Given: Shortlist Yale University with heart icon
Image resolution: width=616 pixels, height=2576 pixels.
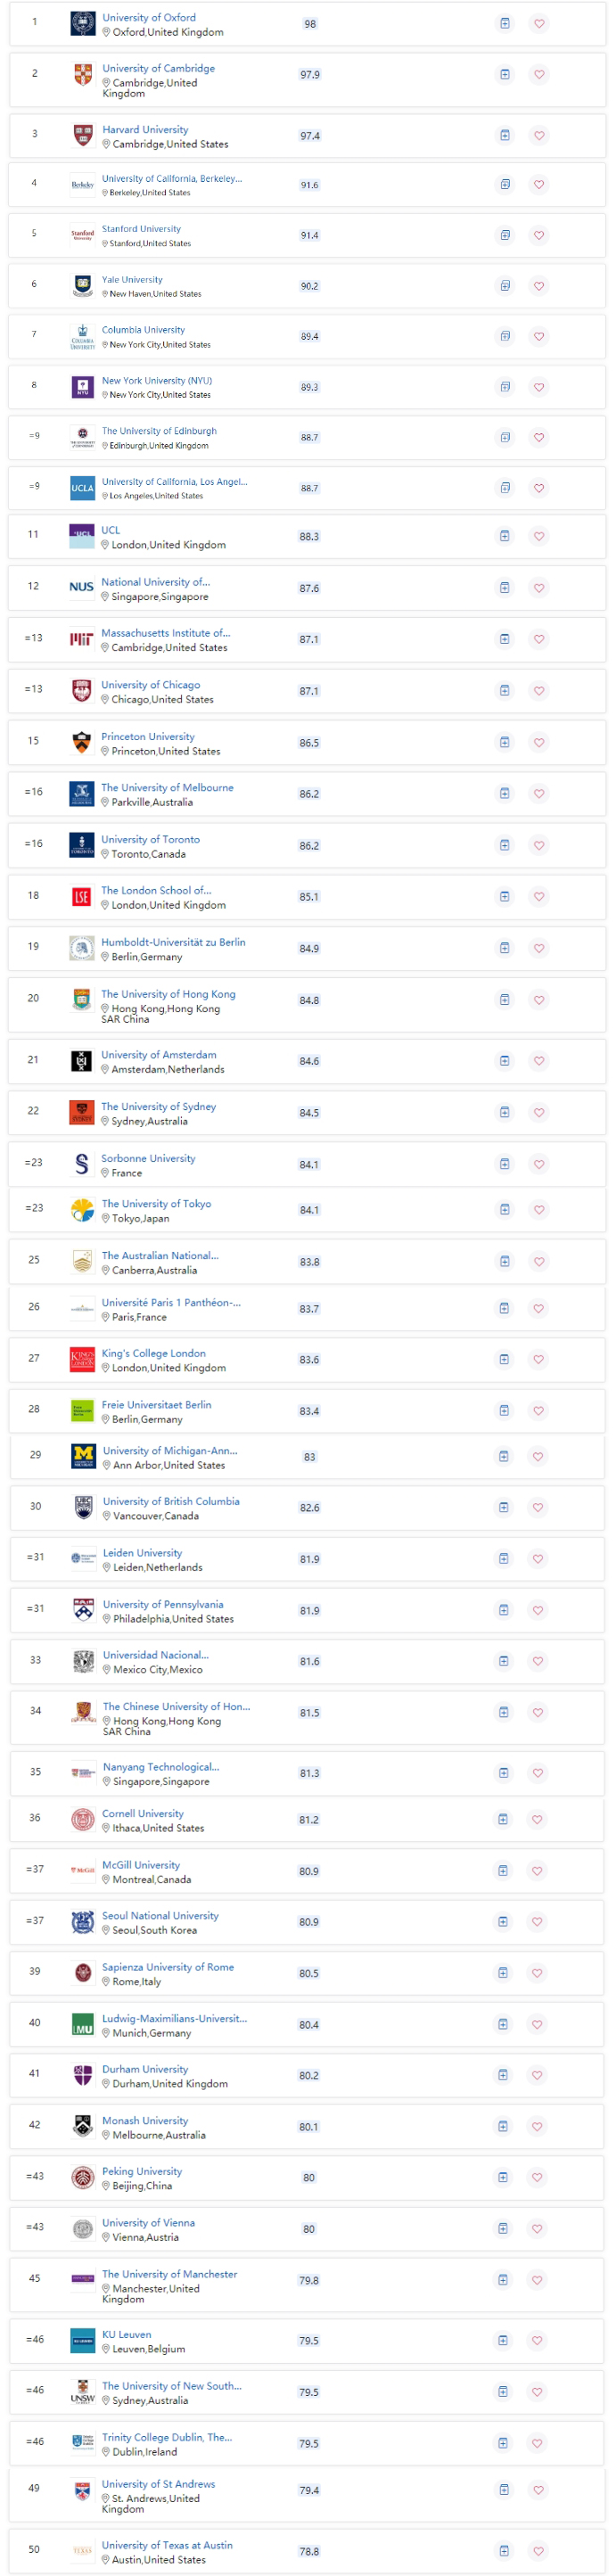Looking at the screenshot, I should pyautogui.click(x=539, y=286).
